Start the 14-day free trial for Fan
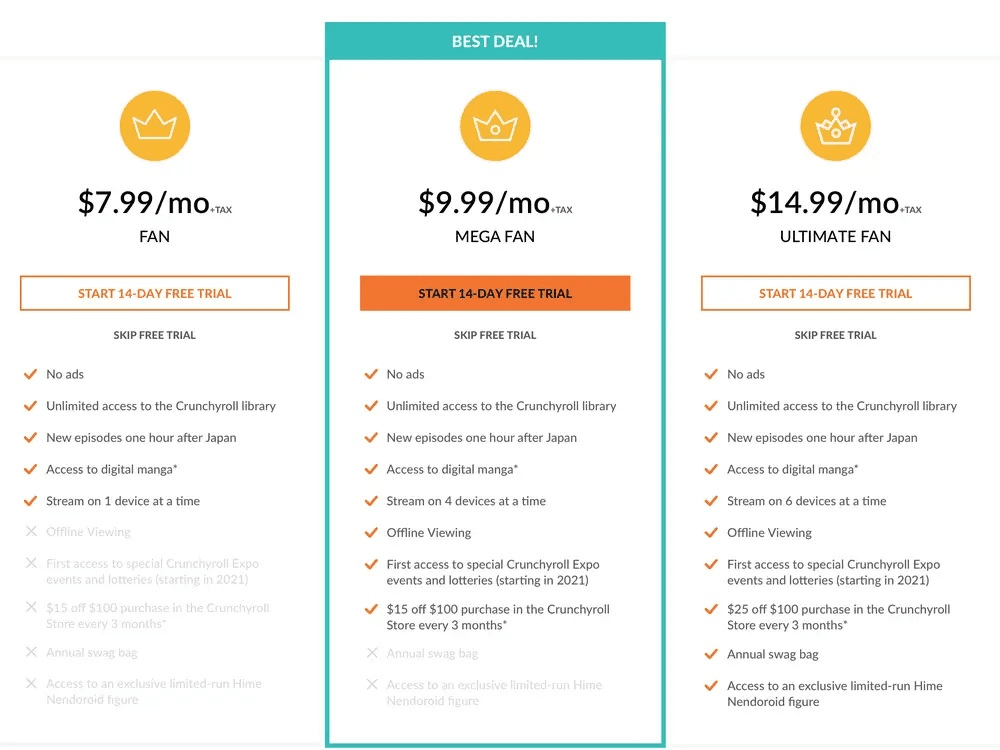Viewport: 1000px width, 750px height. click(154, 292)
